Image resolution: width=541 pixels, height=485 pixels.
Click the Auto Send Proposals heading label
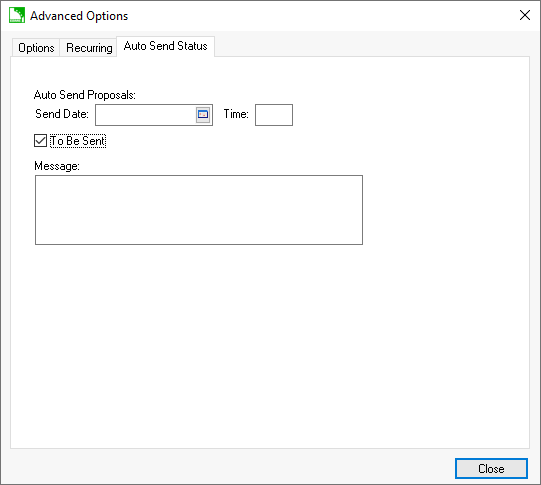pyautogui.click(x=85, y=95)
